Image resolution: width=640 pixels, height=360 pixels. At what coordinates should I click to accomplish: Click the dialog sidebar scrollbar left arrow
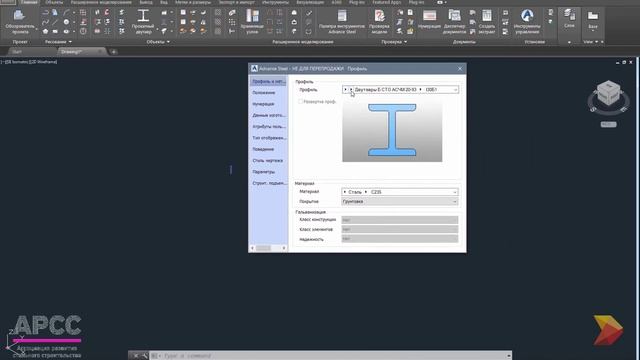coord(252,248)
